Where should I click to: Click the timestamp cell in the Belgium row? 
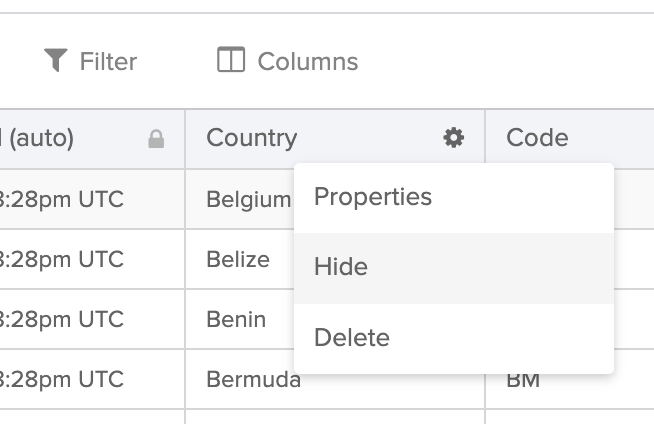click(x=62, y=199)
